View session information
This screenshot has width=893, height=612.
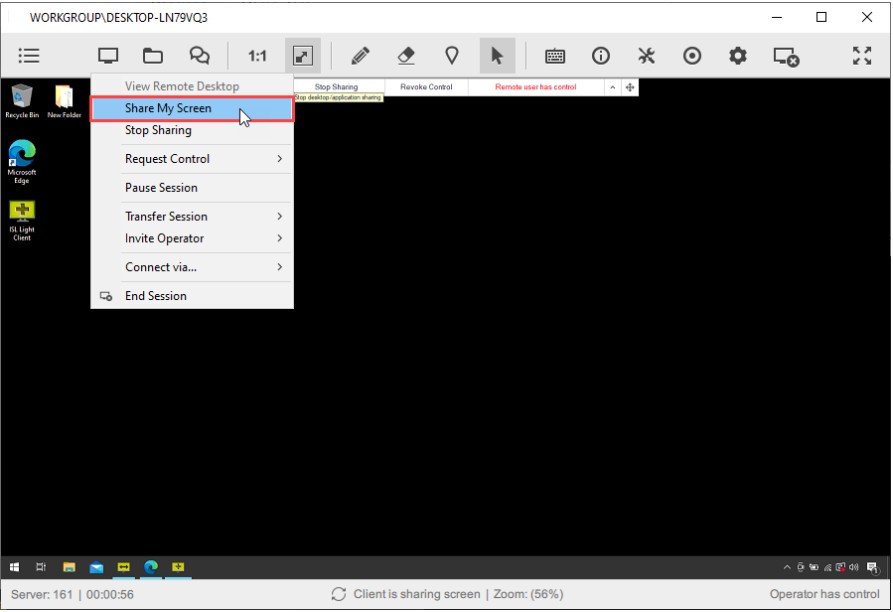pyautogui.click(x=601, y=55)
